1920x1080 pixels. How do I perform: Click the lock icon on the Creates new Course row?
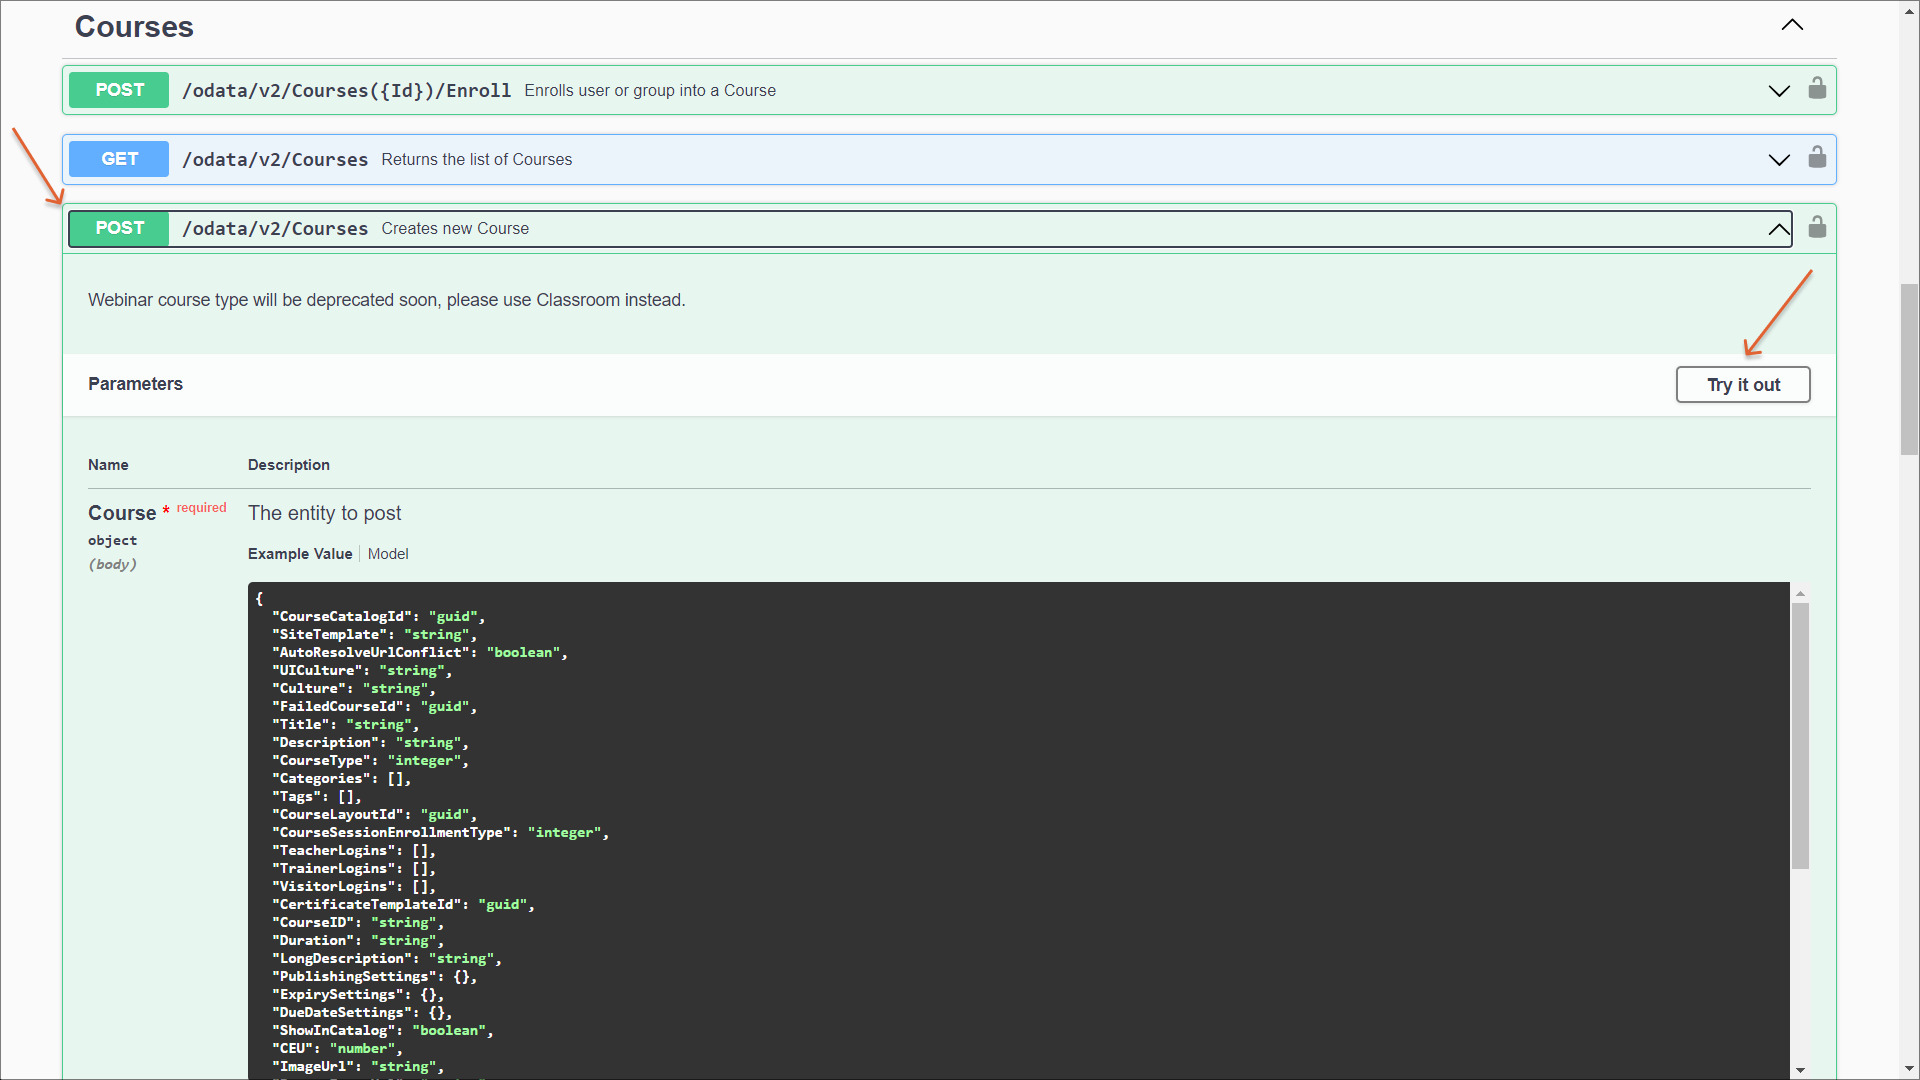click(1817, 227)
